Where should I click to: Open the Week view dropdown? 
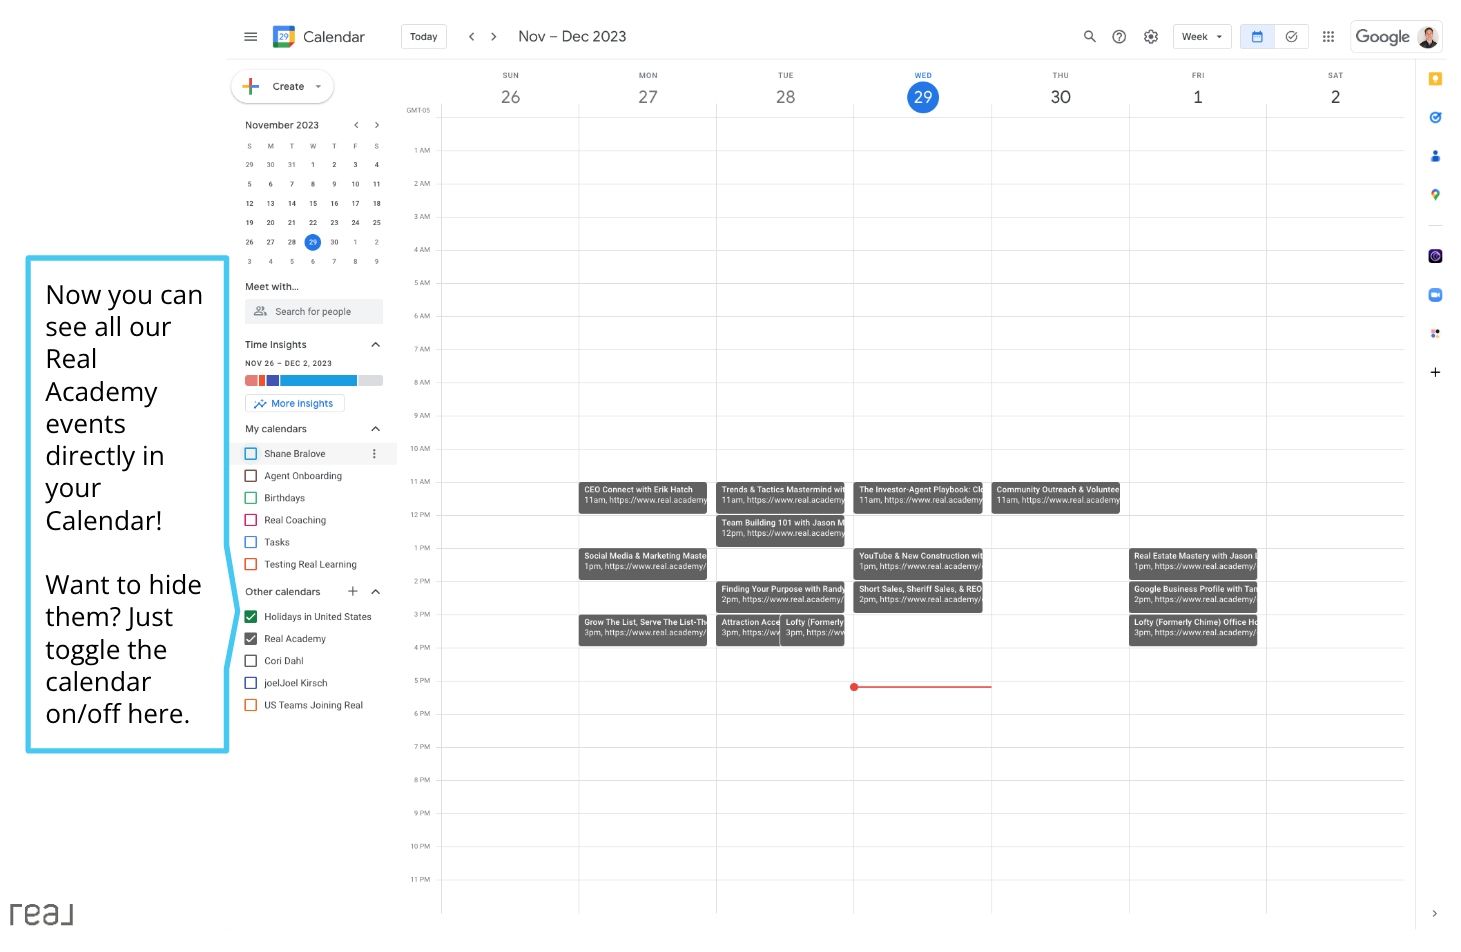[x=1202, y=36]
